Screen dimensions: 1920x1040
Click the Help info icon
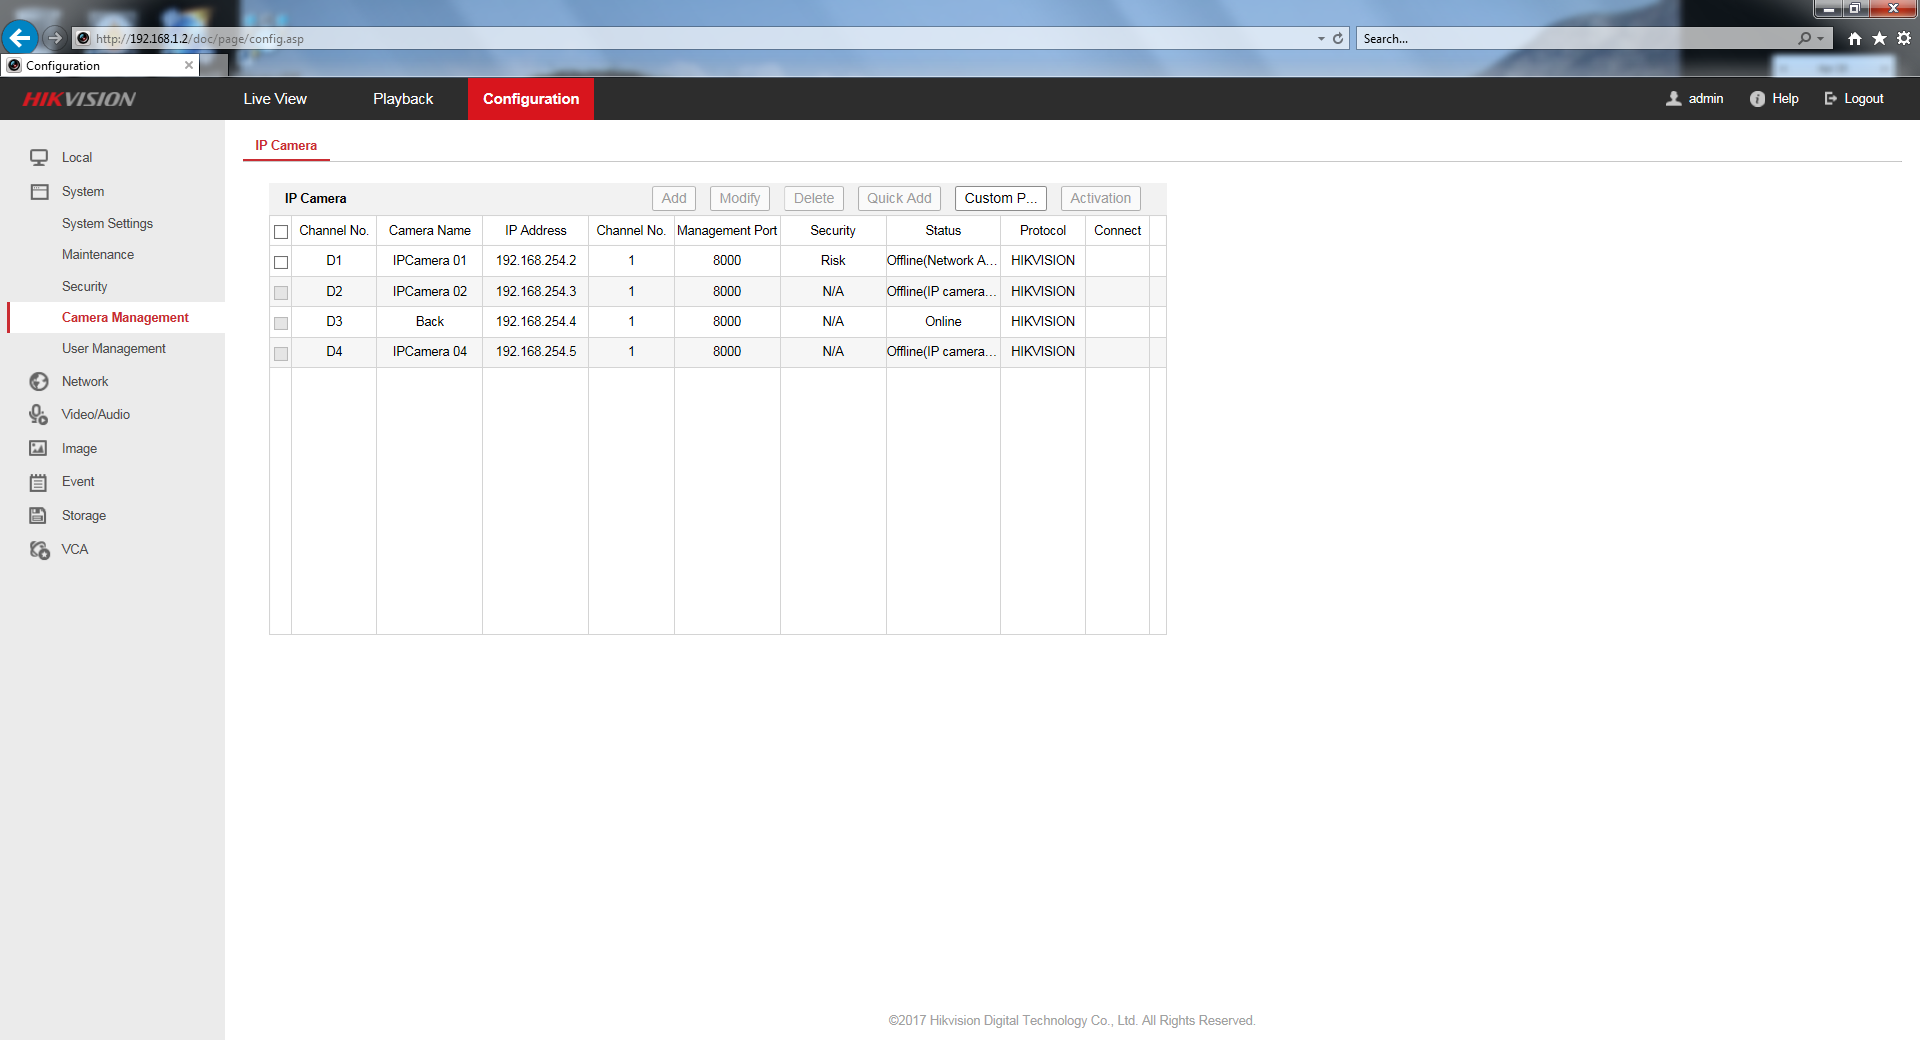pos(1757,99)
